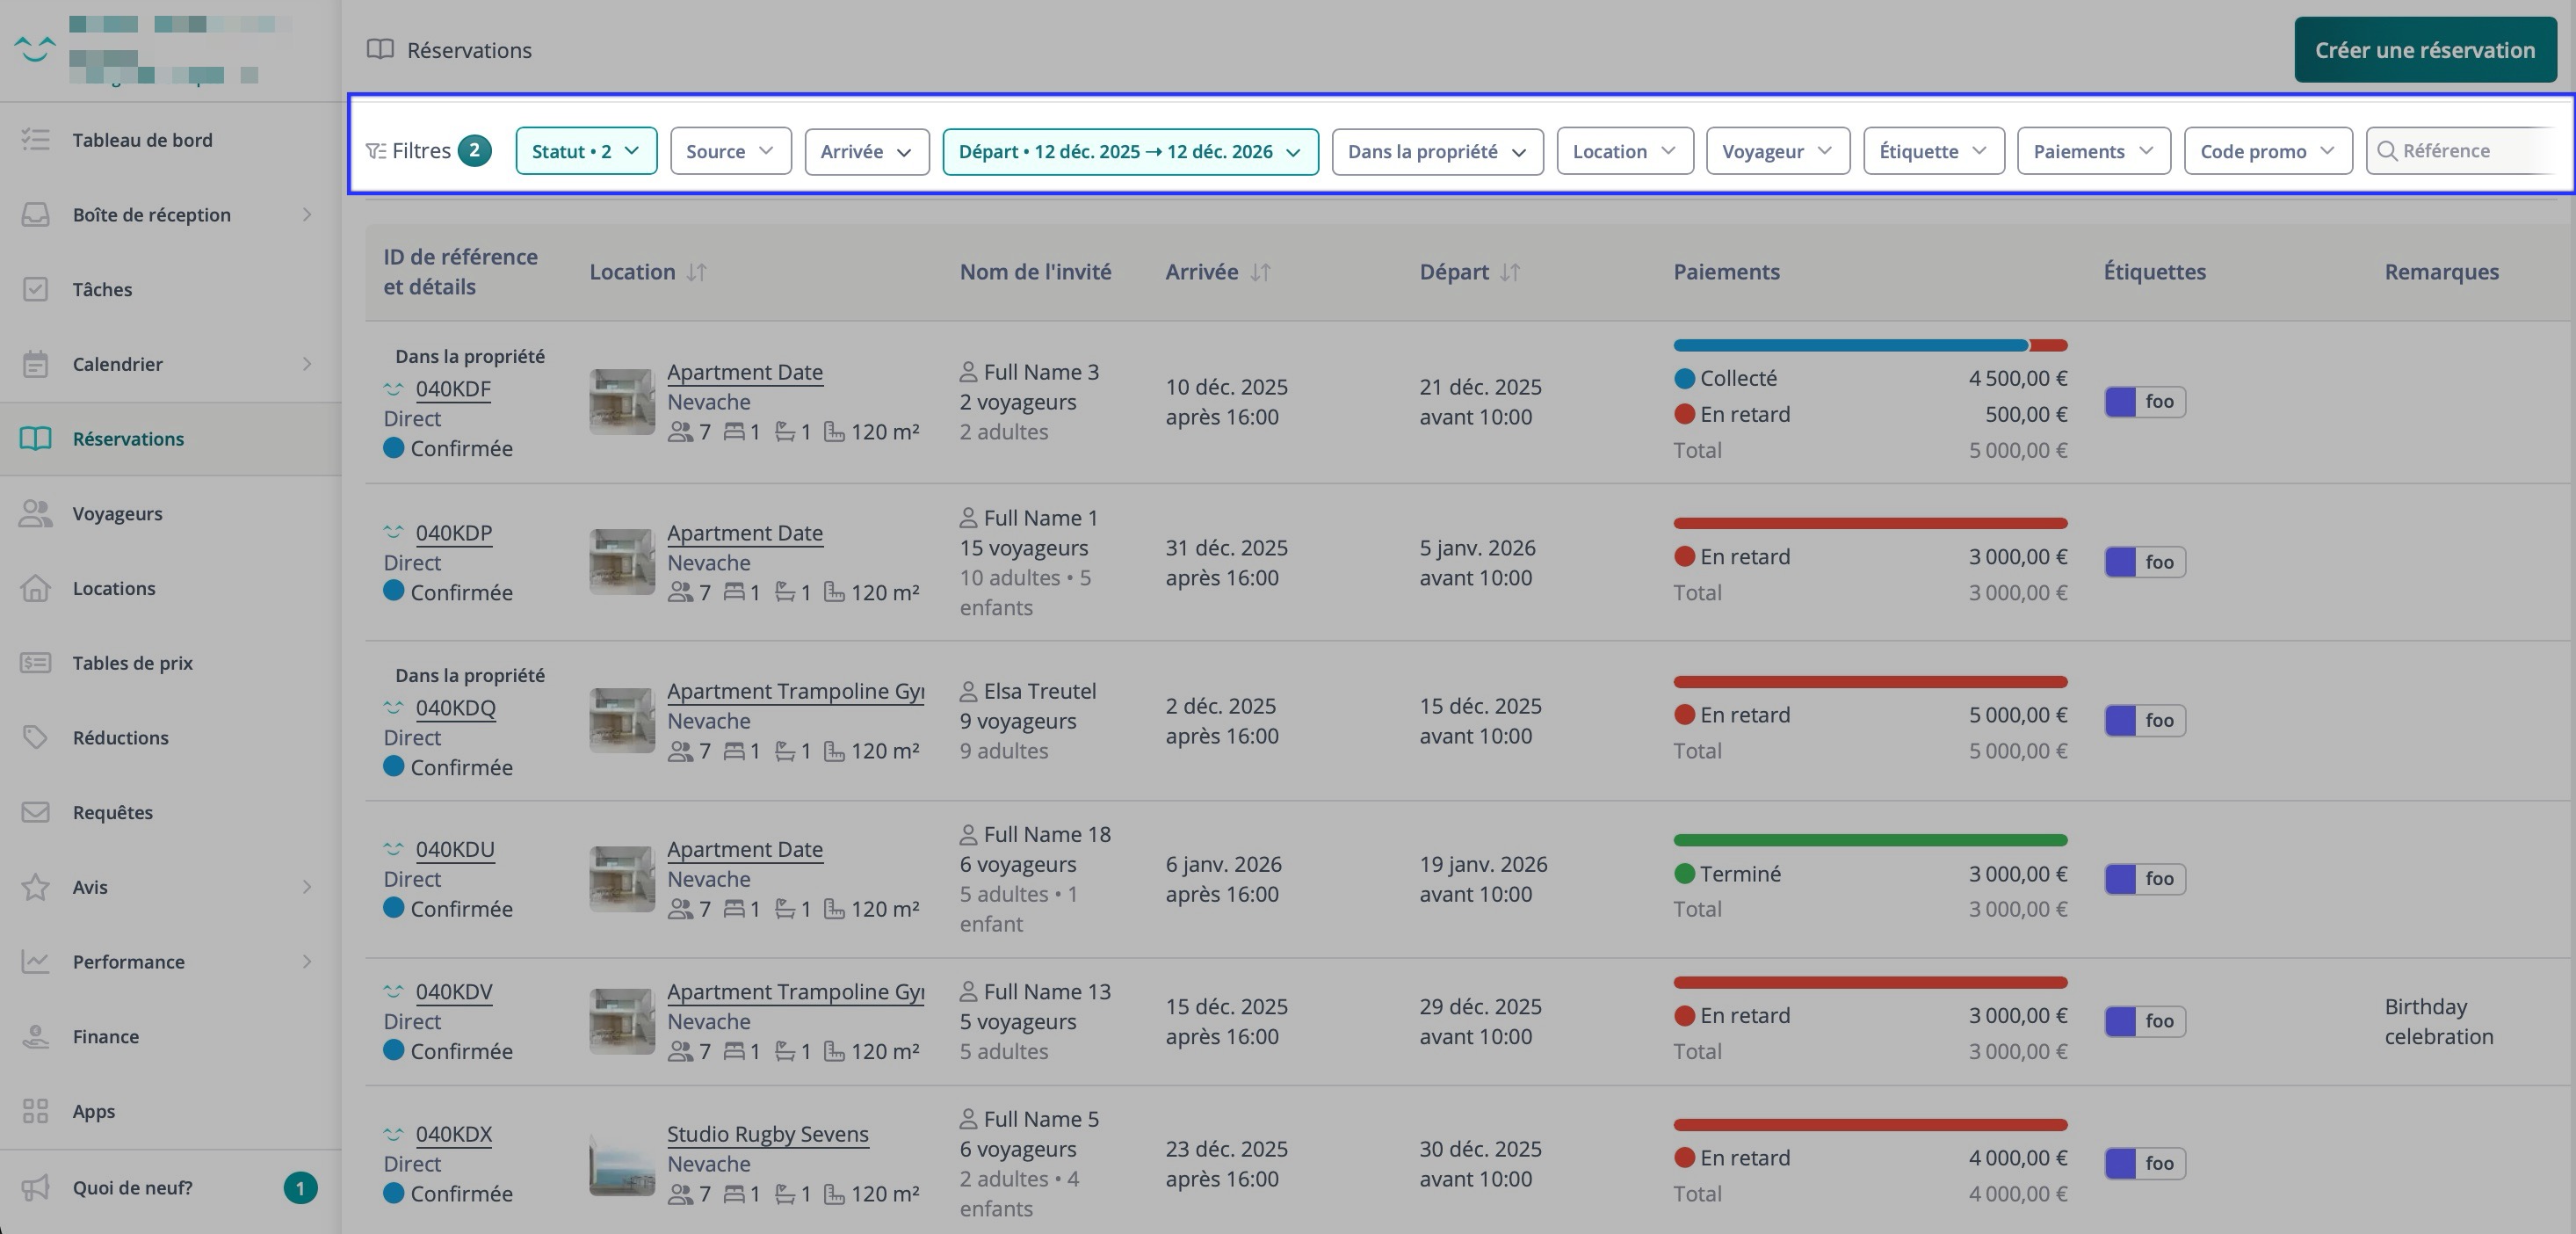The image size is (2576, 1234).
Task: Open the Paiements filter dropdown
Action: (x=2093, y=151)
